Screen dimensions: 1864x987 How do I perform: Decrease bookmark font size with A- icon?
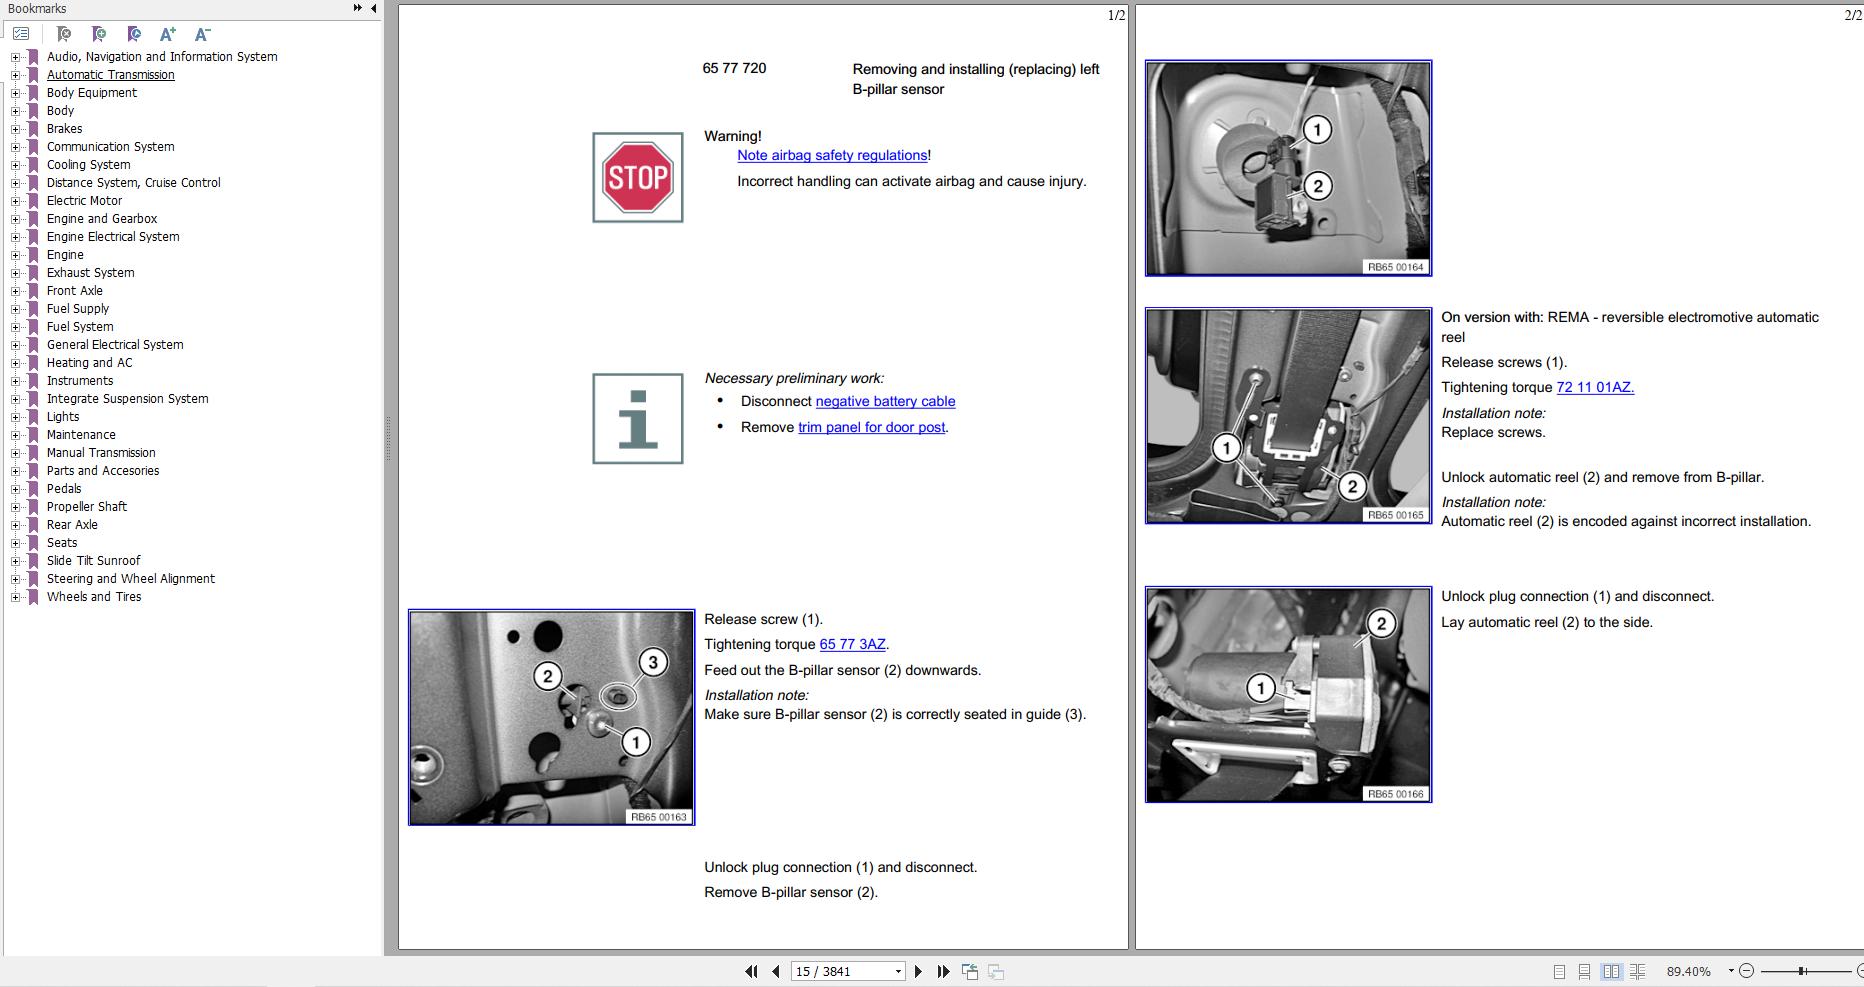point(202,34)
